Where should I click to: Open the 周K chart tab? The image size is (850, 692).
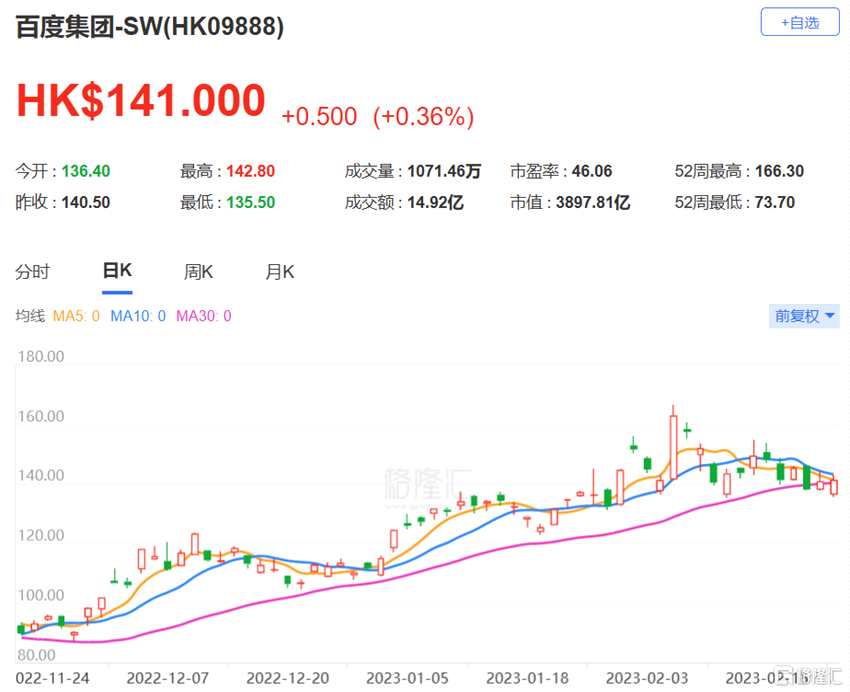[x=198, y=271]
